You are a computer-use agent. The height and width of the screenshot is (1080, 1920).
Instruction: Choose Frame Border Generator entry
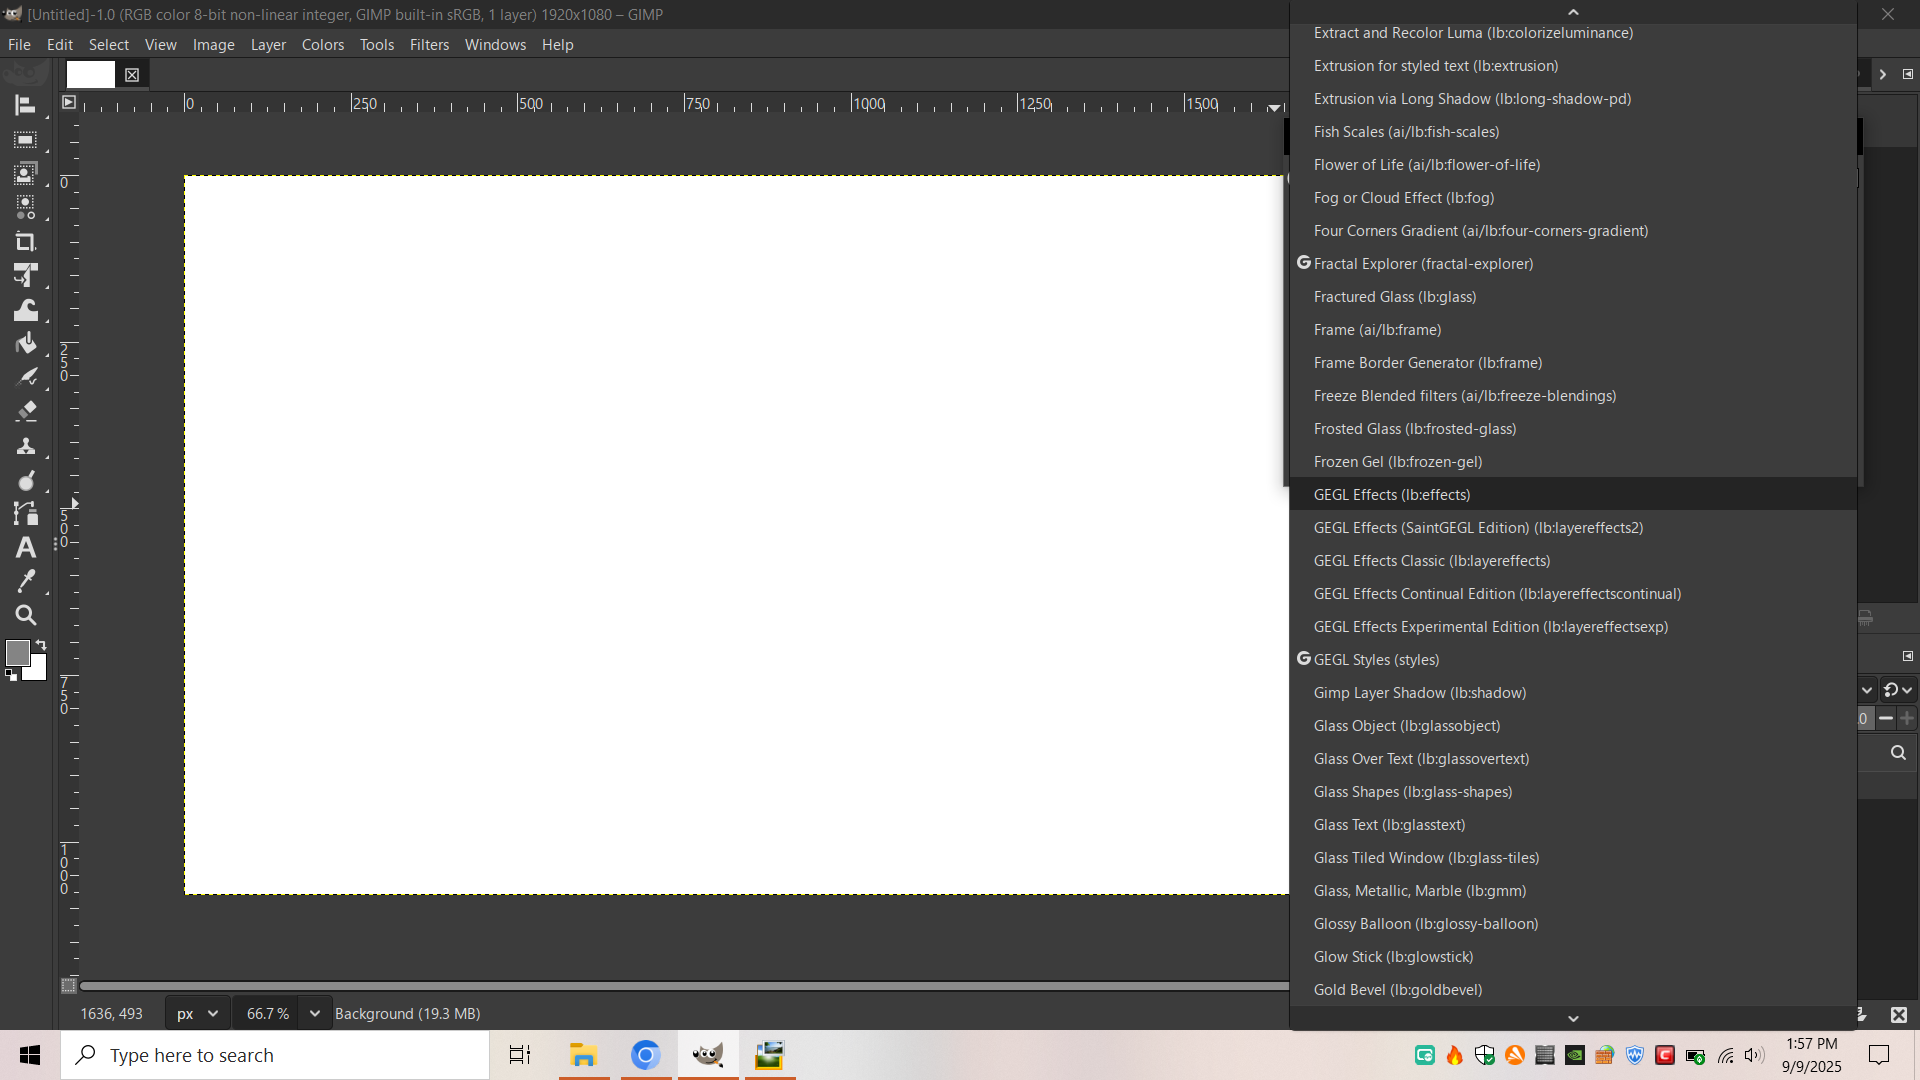pyautogui.click(x=1573, y=363)
